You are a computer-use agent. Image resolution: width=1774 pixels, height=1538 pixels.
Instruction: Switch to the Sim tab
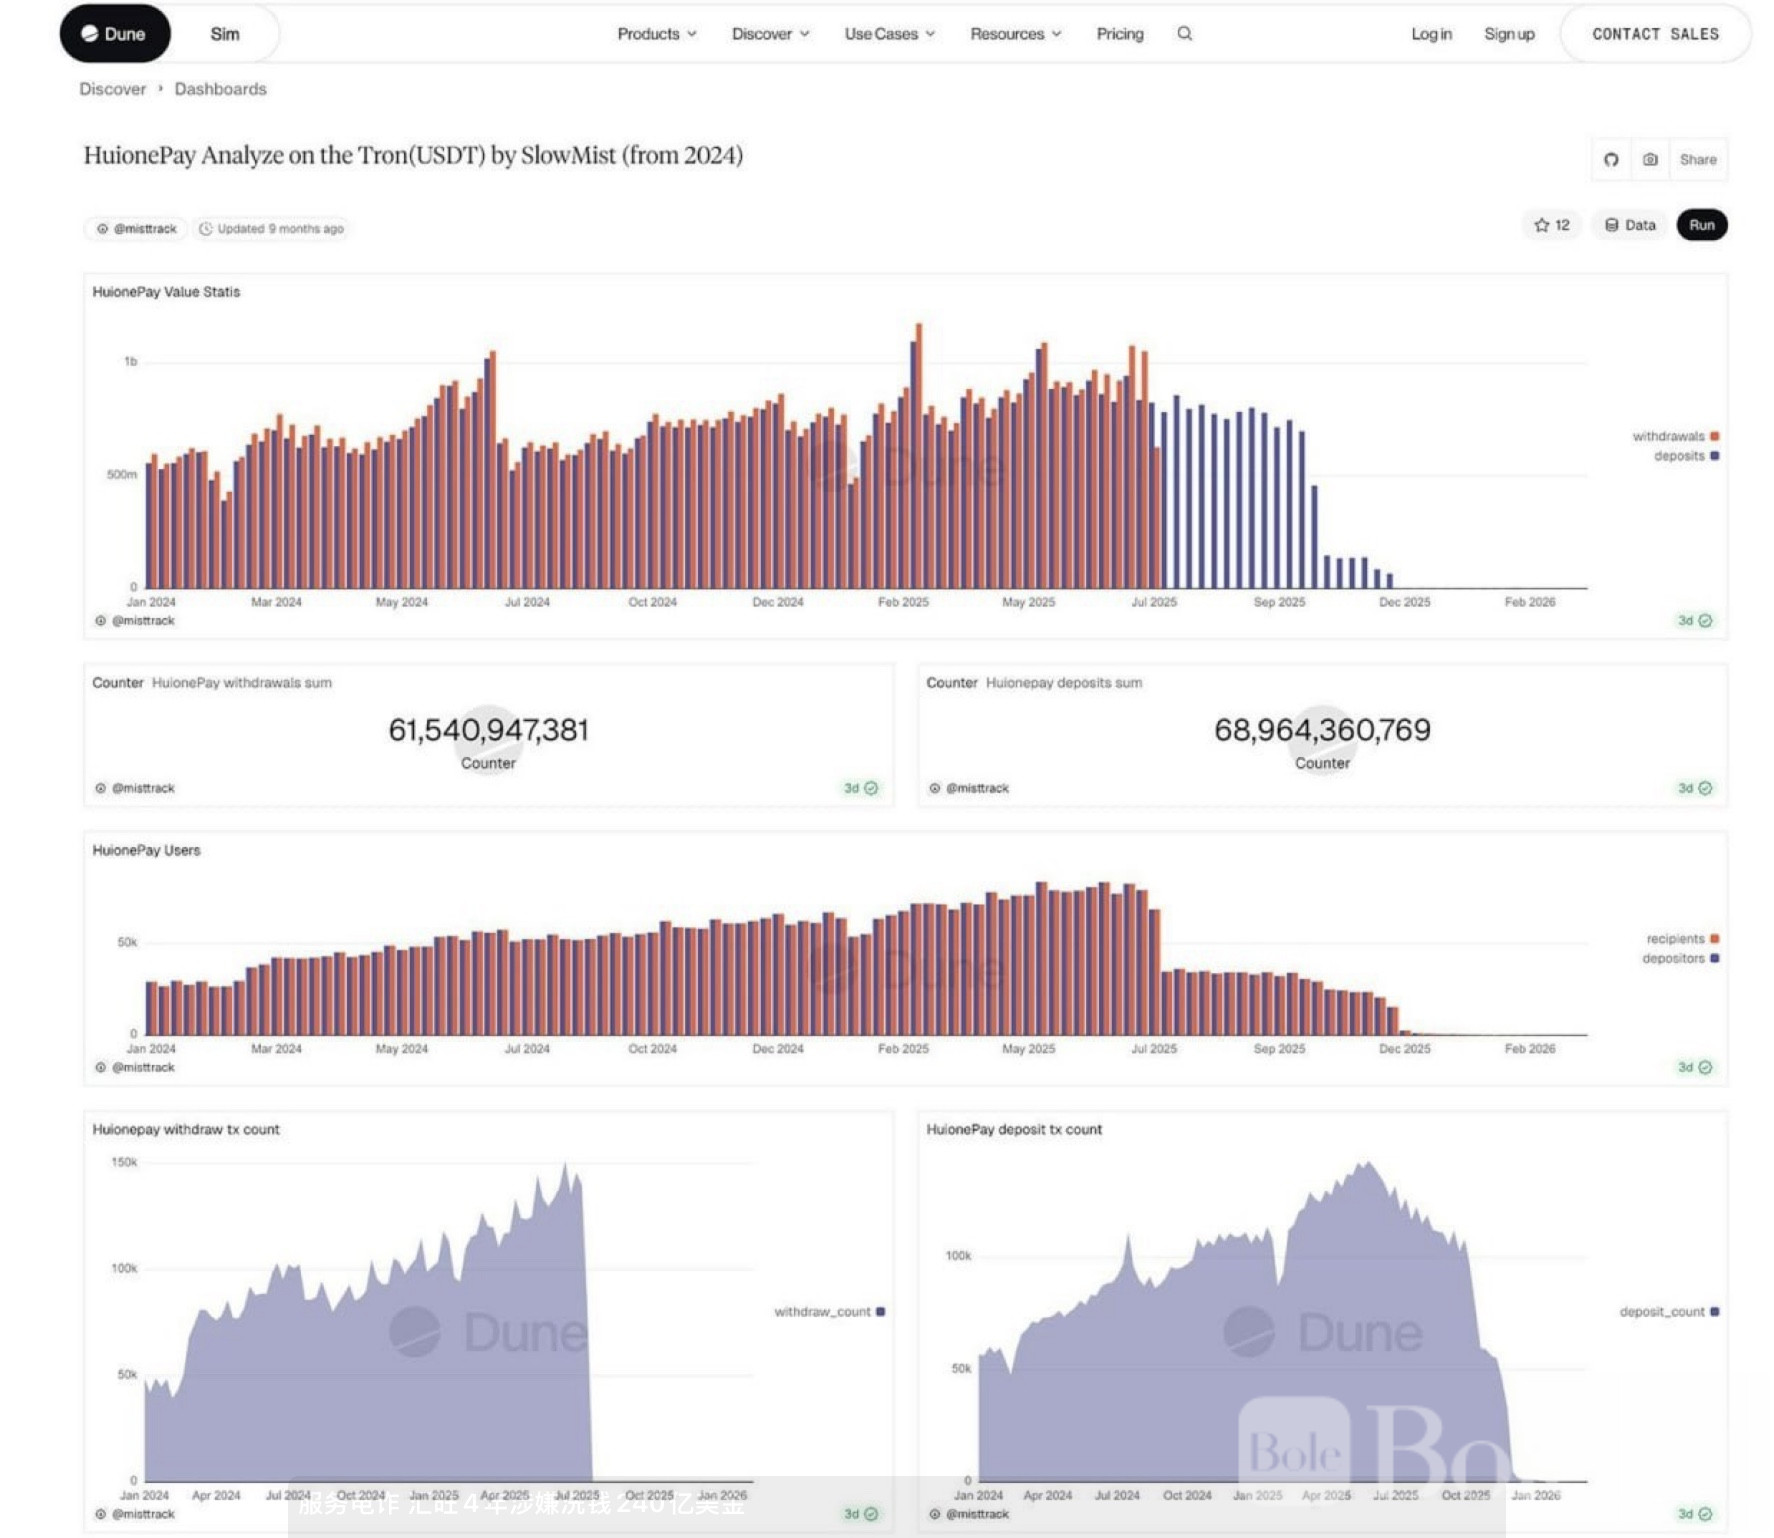[225, 34]
